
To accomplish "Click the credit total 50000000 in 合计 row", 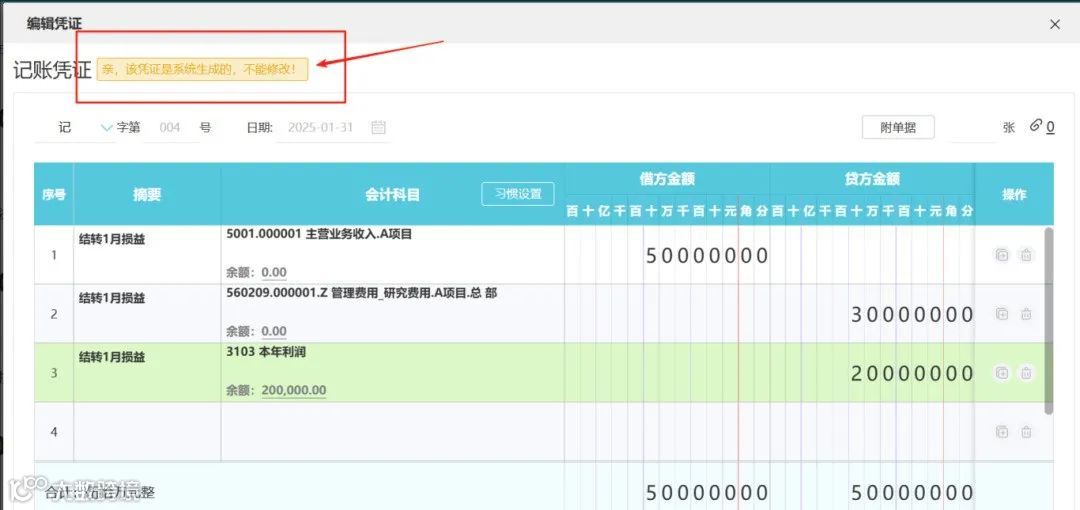I will tap(912, 493).
